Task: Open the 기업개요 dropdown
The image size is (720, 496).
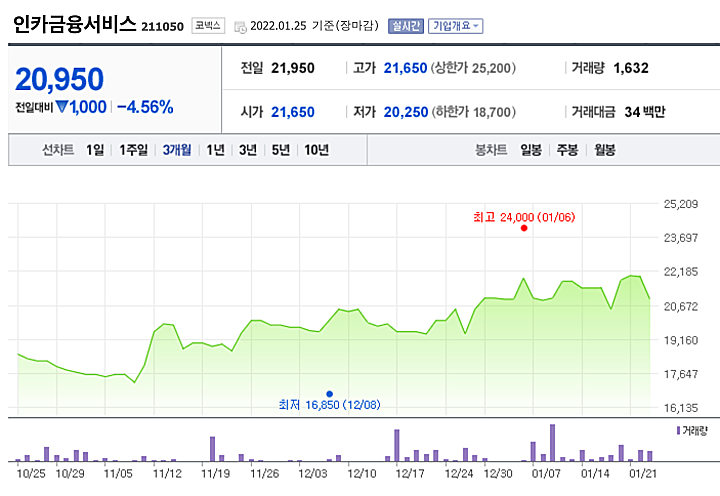Action: 456,26
